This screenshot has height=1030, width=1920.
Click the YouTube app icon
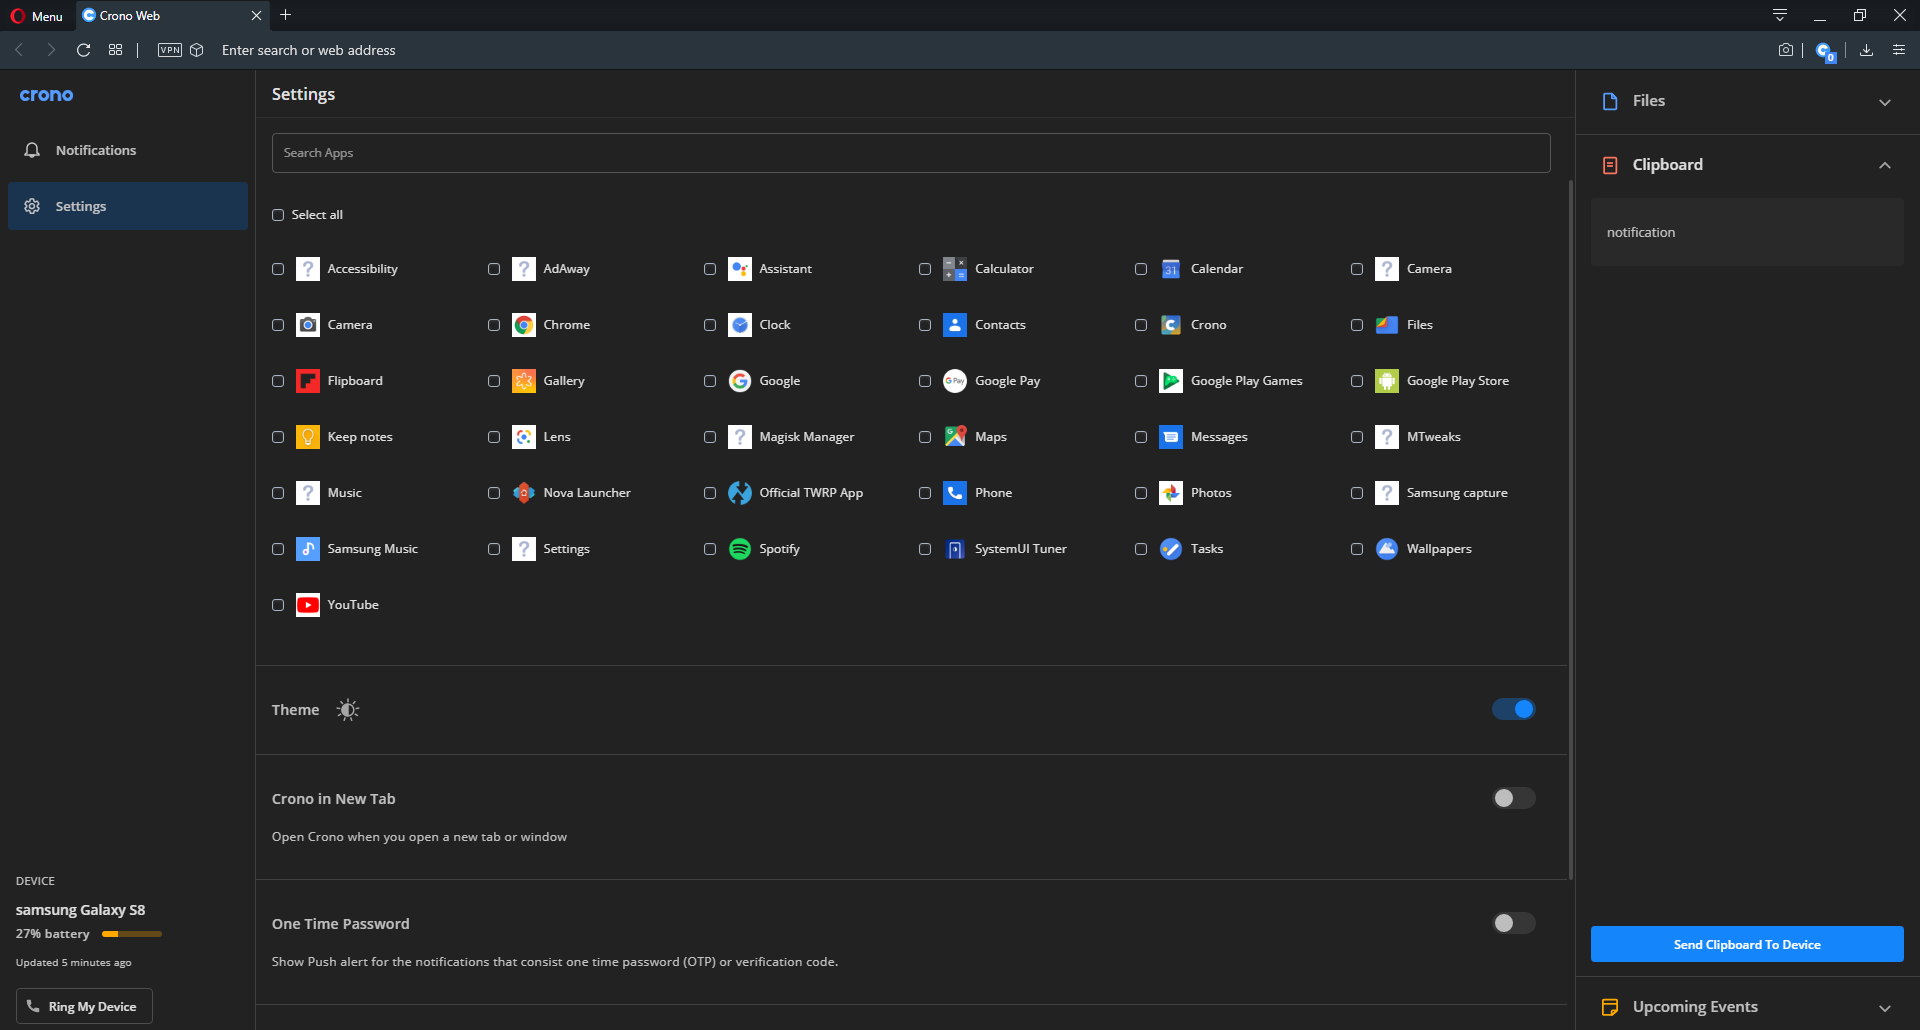pyautogui.click(x=308, y=605)
